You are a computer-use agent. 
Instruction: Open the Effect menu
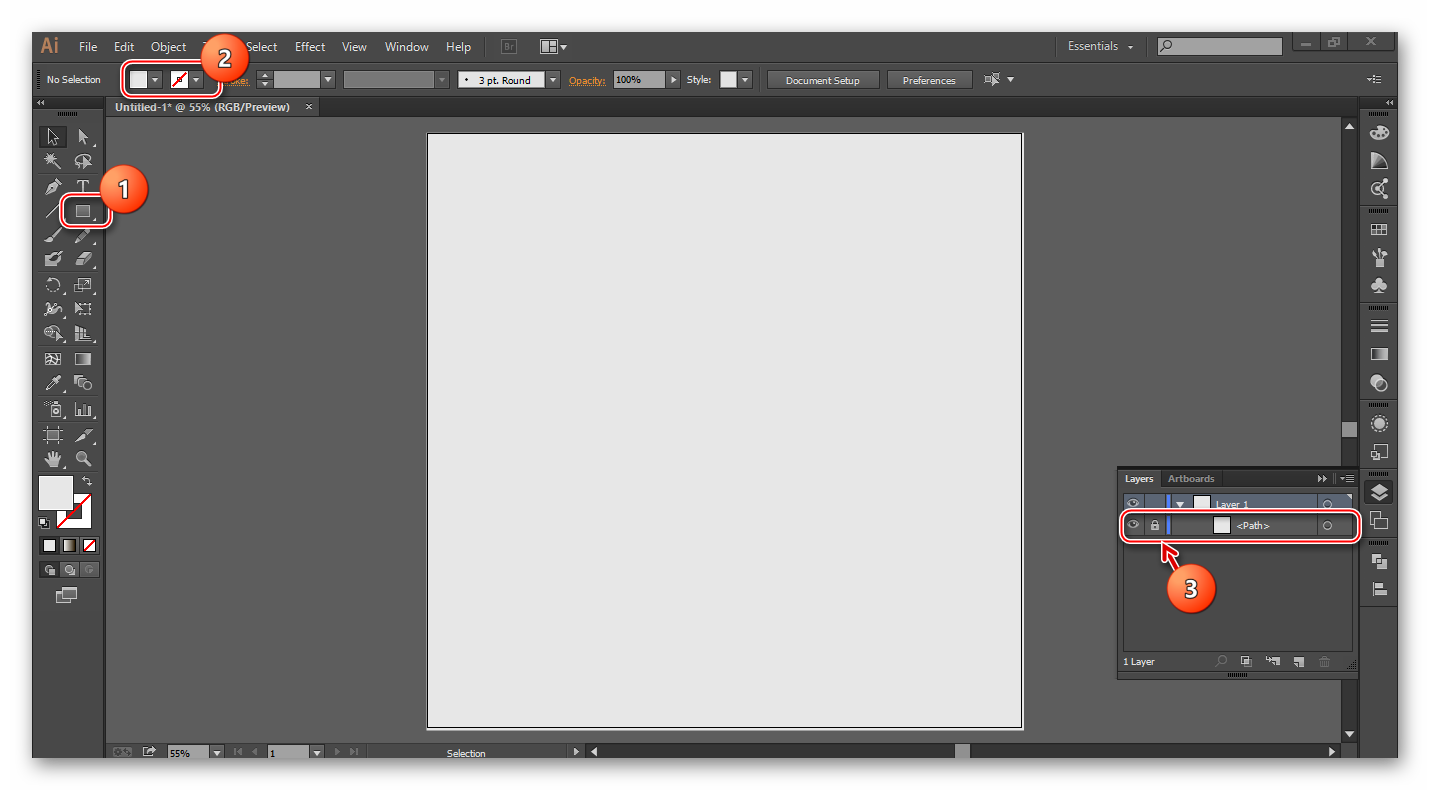(x=310, y=47)
